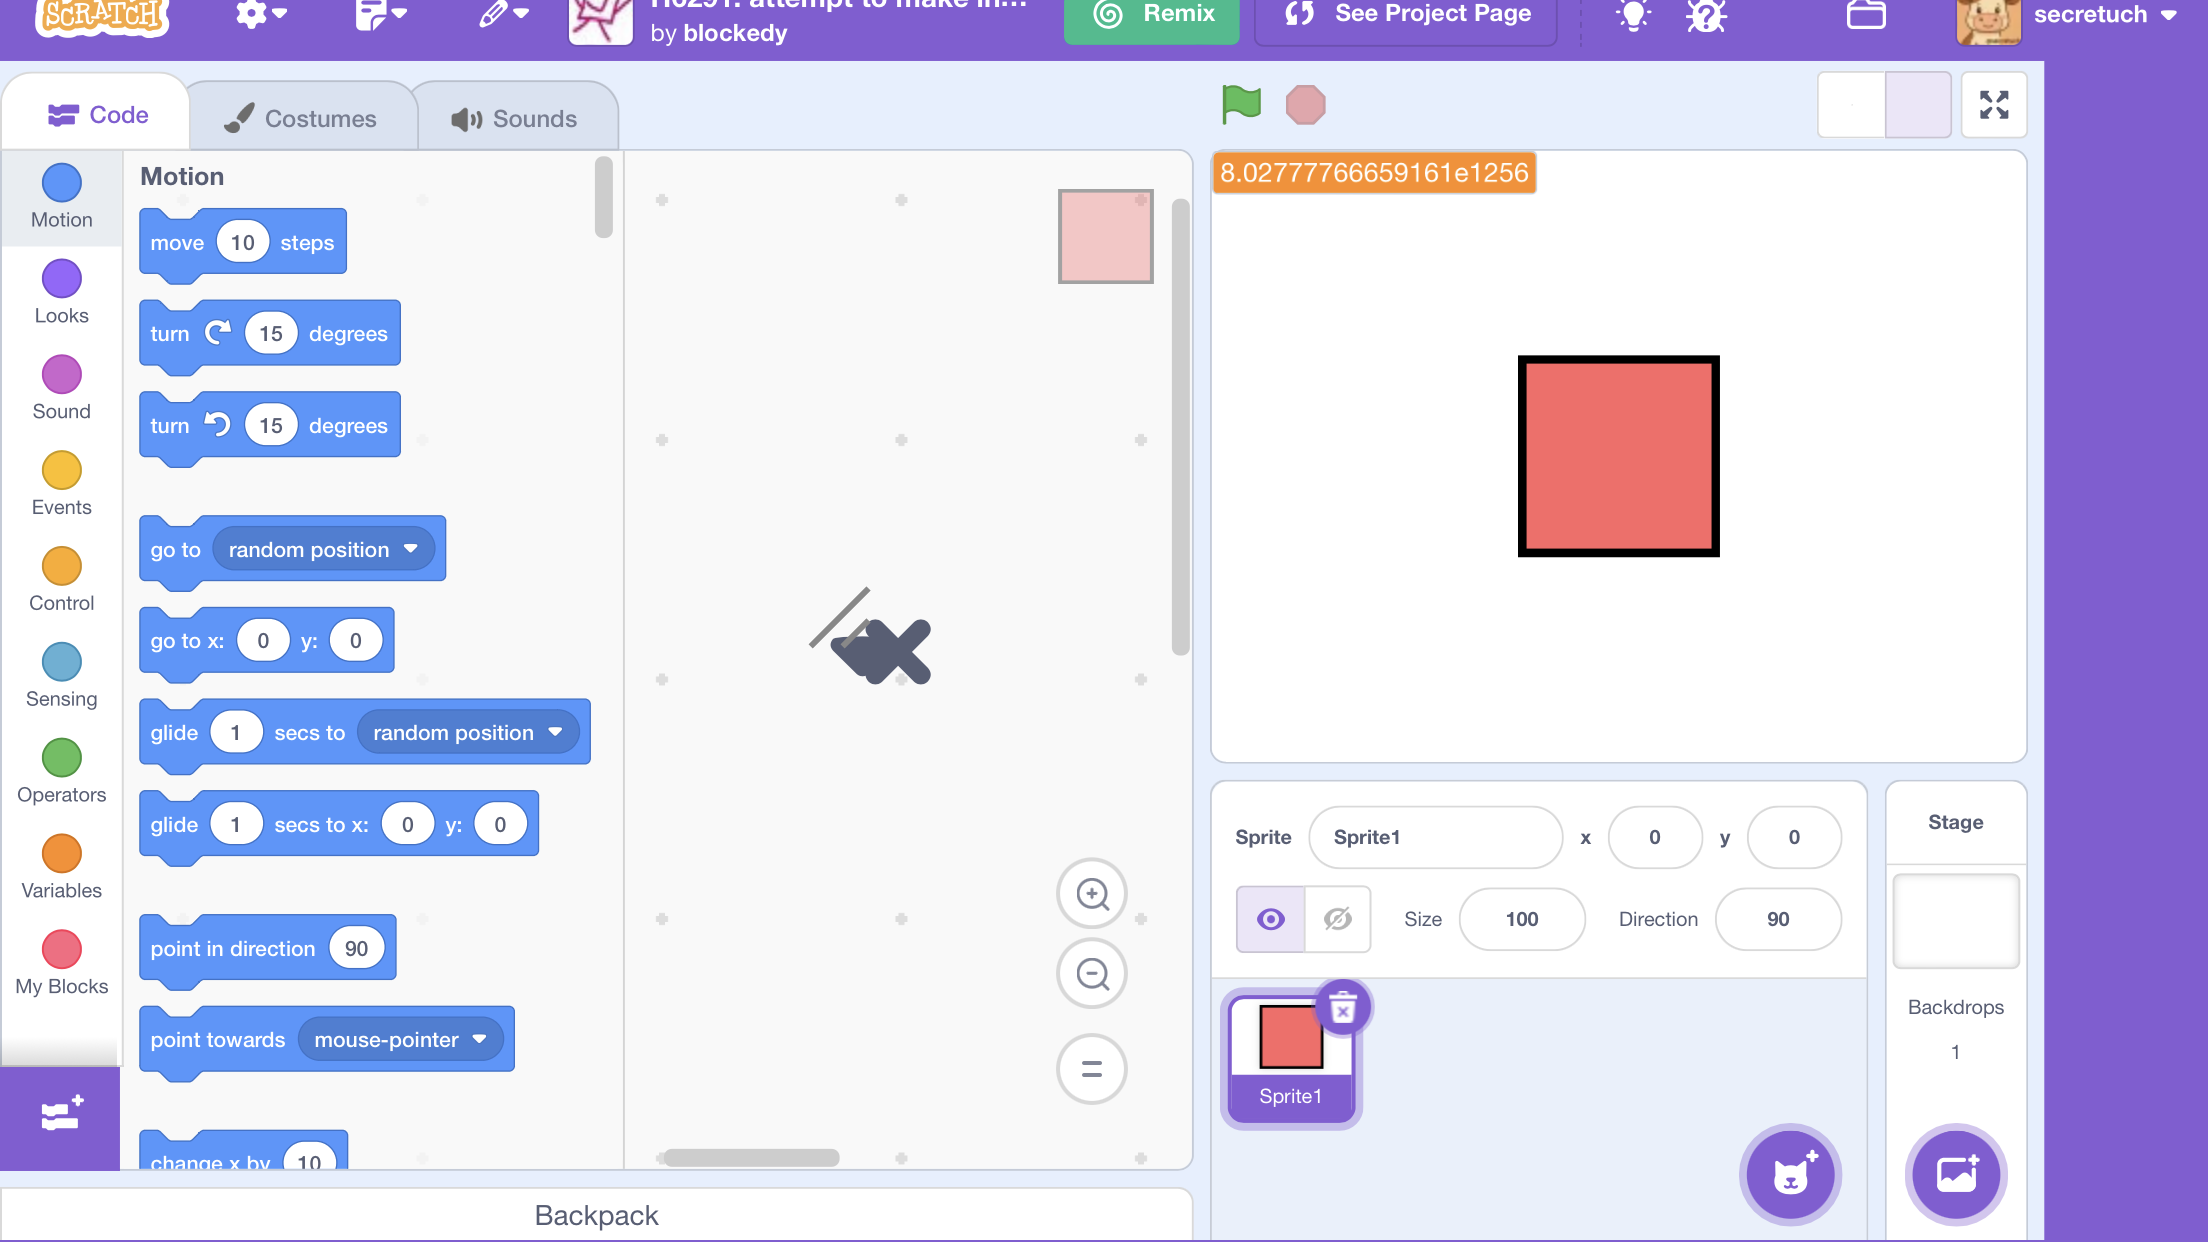Image resolution: width=2208 pixels, height=1242 pixels.
Task: Select the Control block category
Action: 61,581
